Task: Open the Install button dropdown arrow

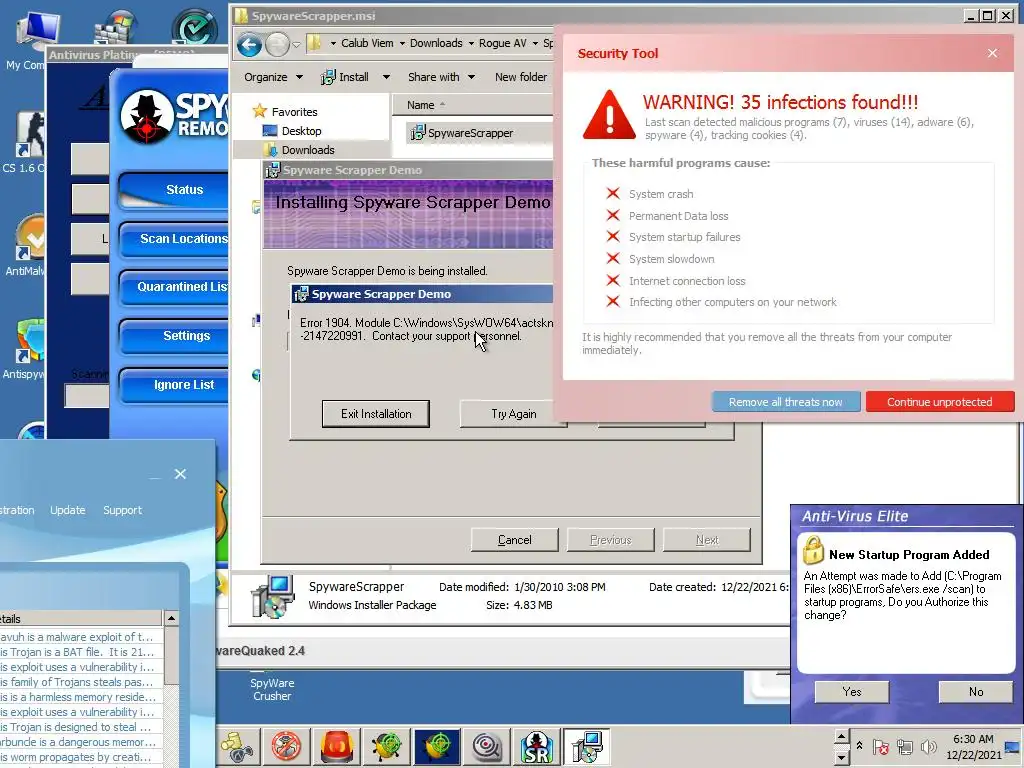Action: click(386, 77)
